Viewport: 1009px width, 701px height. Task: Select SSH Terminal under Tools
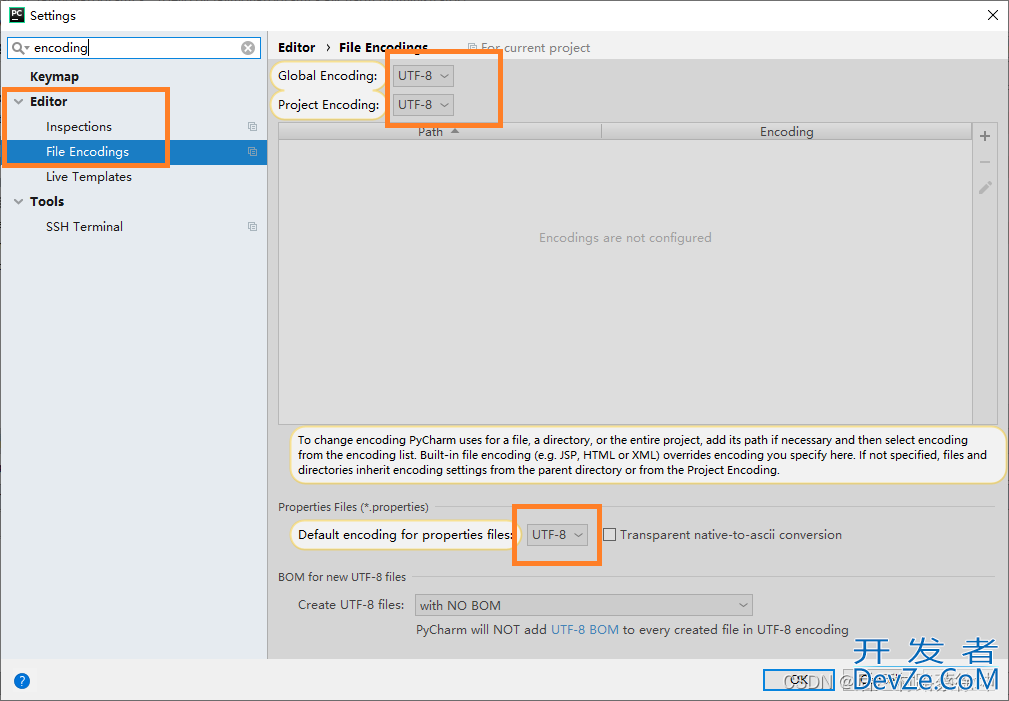[84, 227]
